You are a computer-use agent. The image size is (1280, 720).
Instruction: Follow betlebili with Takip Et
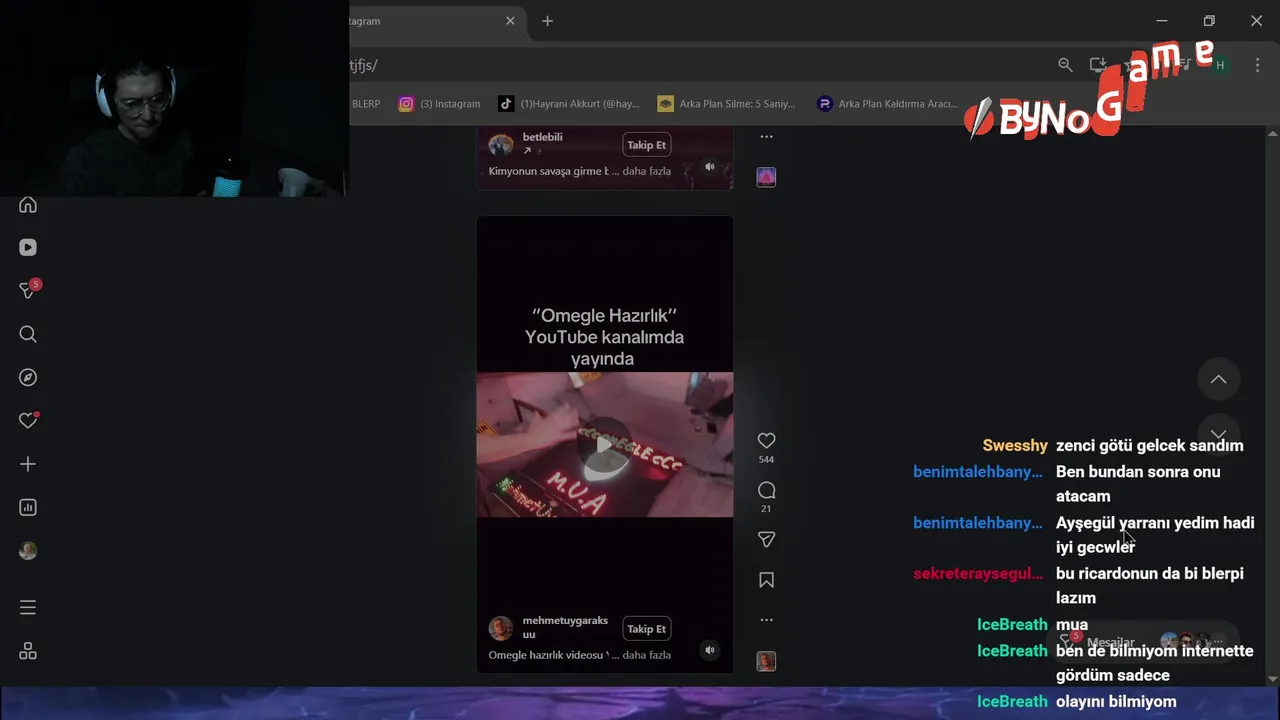646,145
